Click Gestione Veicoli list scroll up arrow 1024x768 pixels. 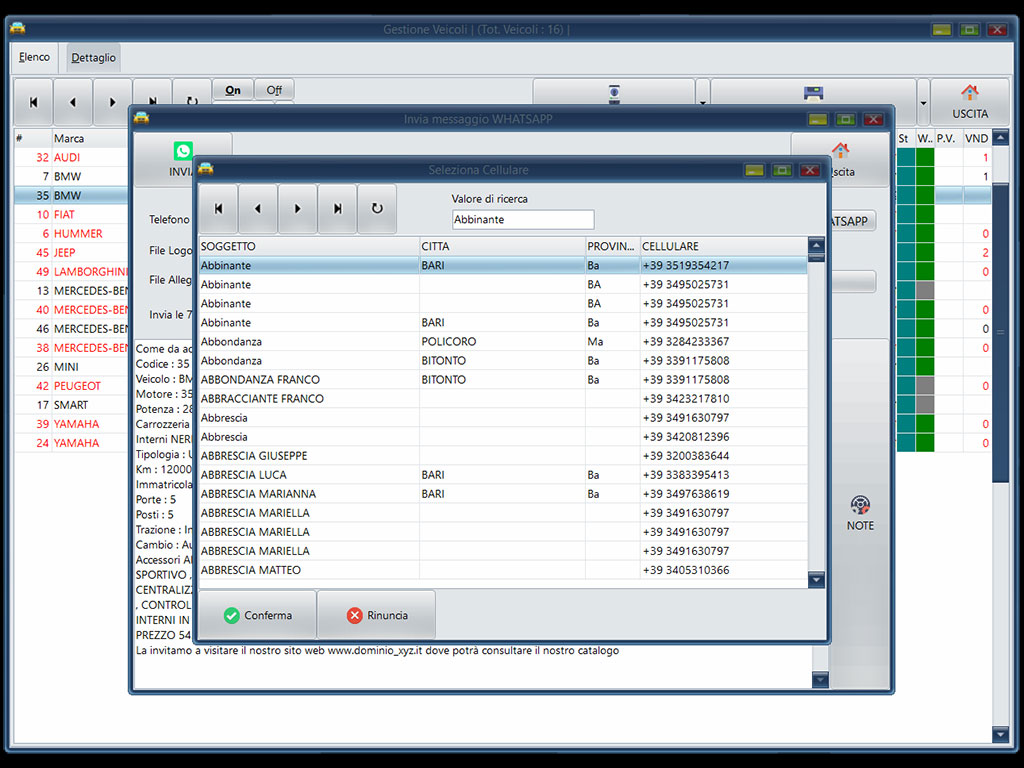1000,137
